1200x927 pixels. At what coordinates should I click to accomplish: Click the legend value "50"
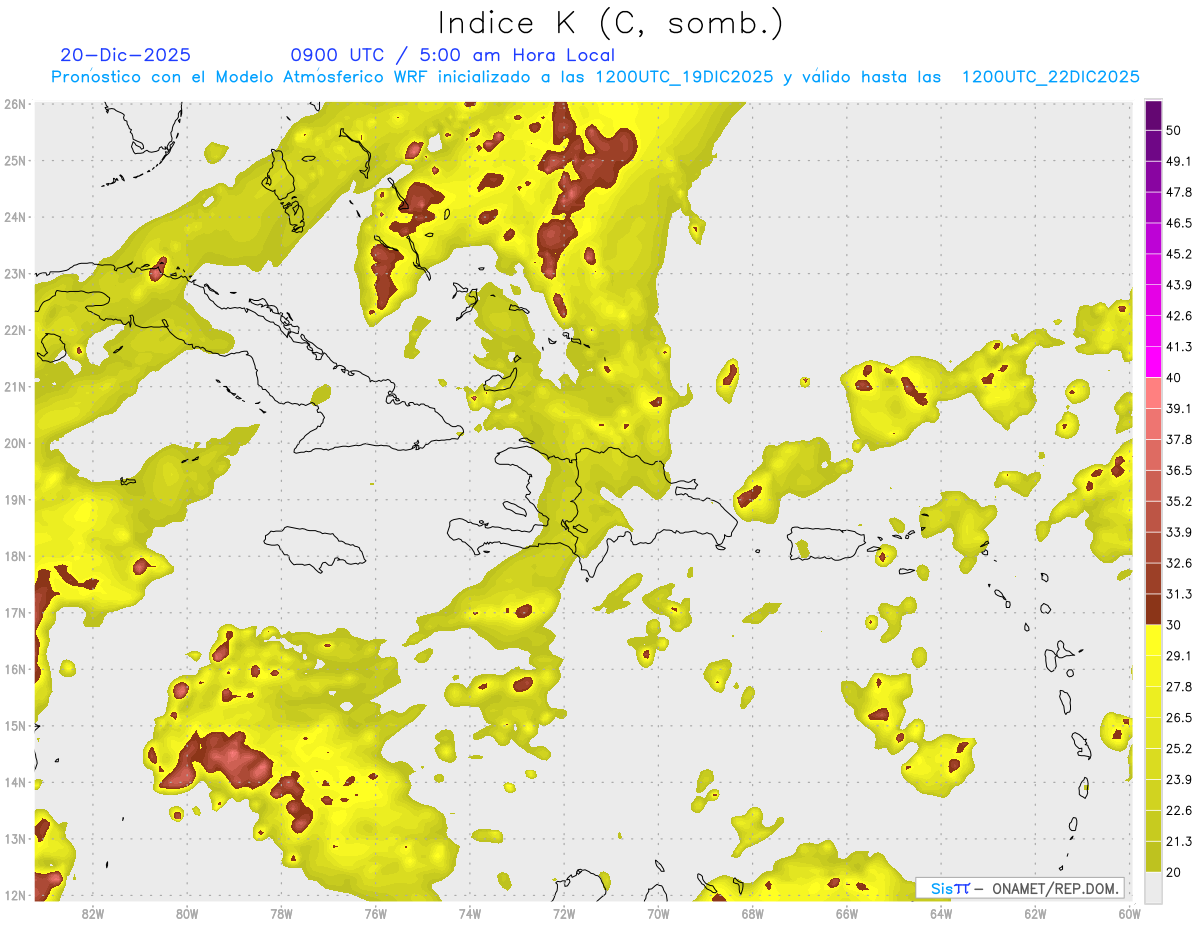[x=1175, y=130]
